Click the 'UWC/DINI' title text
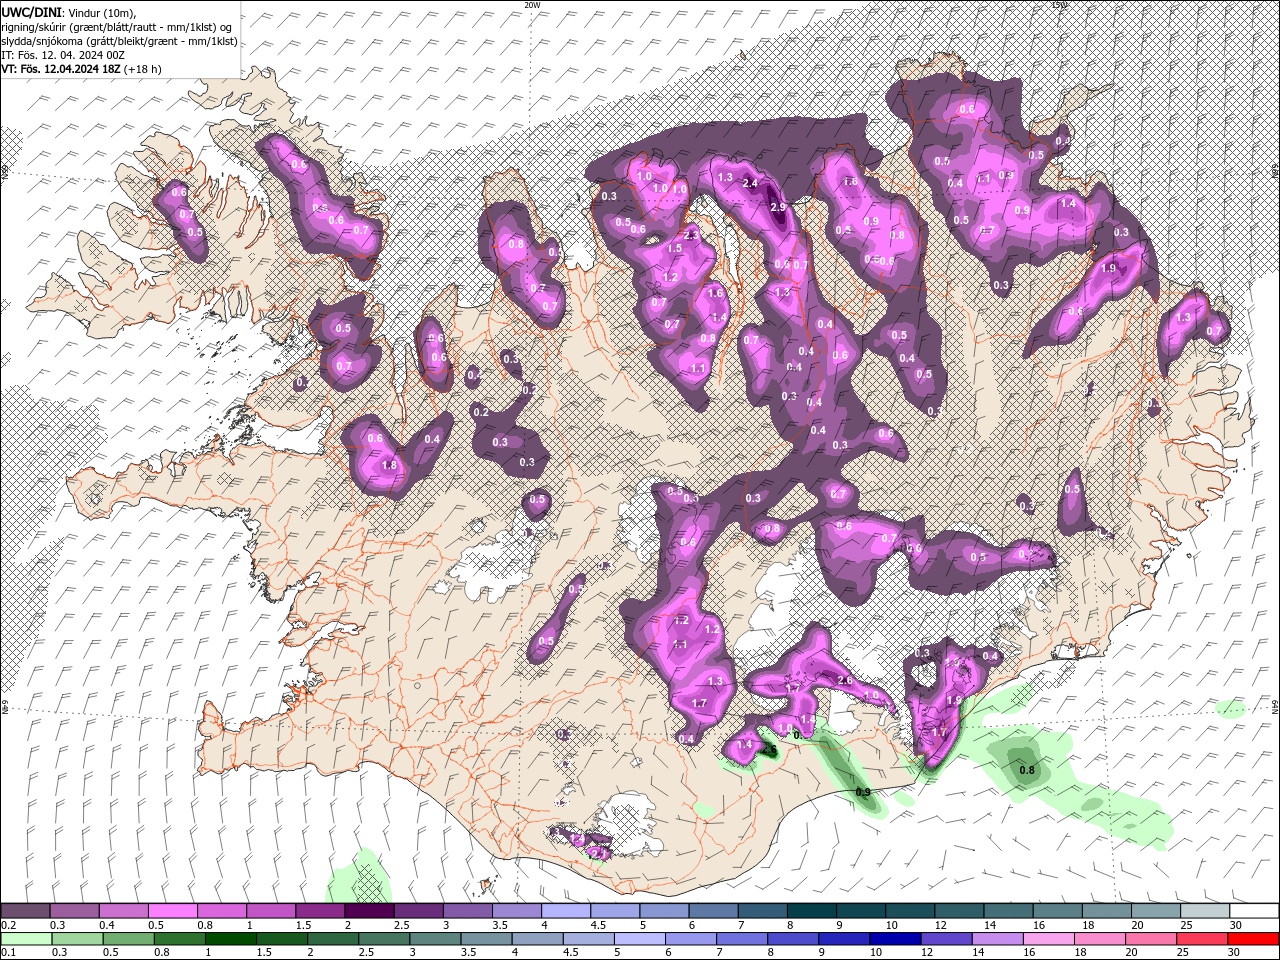The image size is (1280, 960). 30,11
